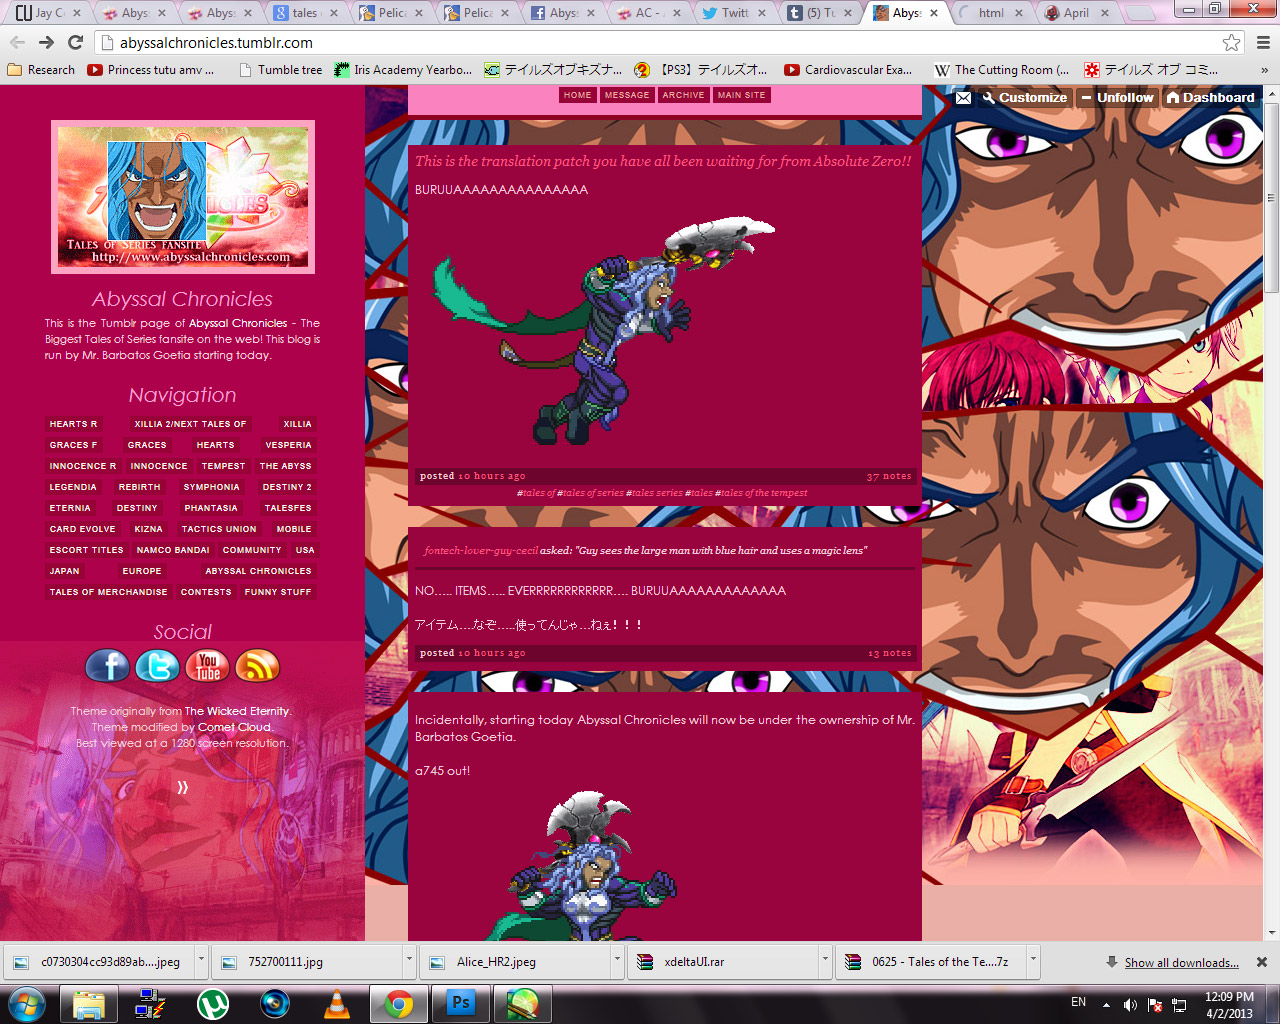This screenshot has width=1280, height=1024.
Task: Click the HOME menu item
Action: pos(577,95)
